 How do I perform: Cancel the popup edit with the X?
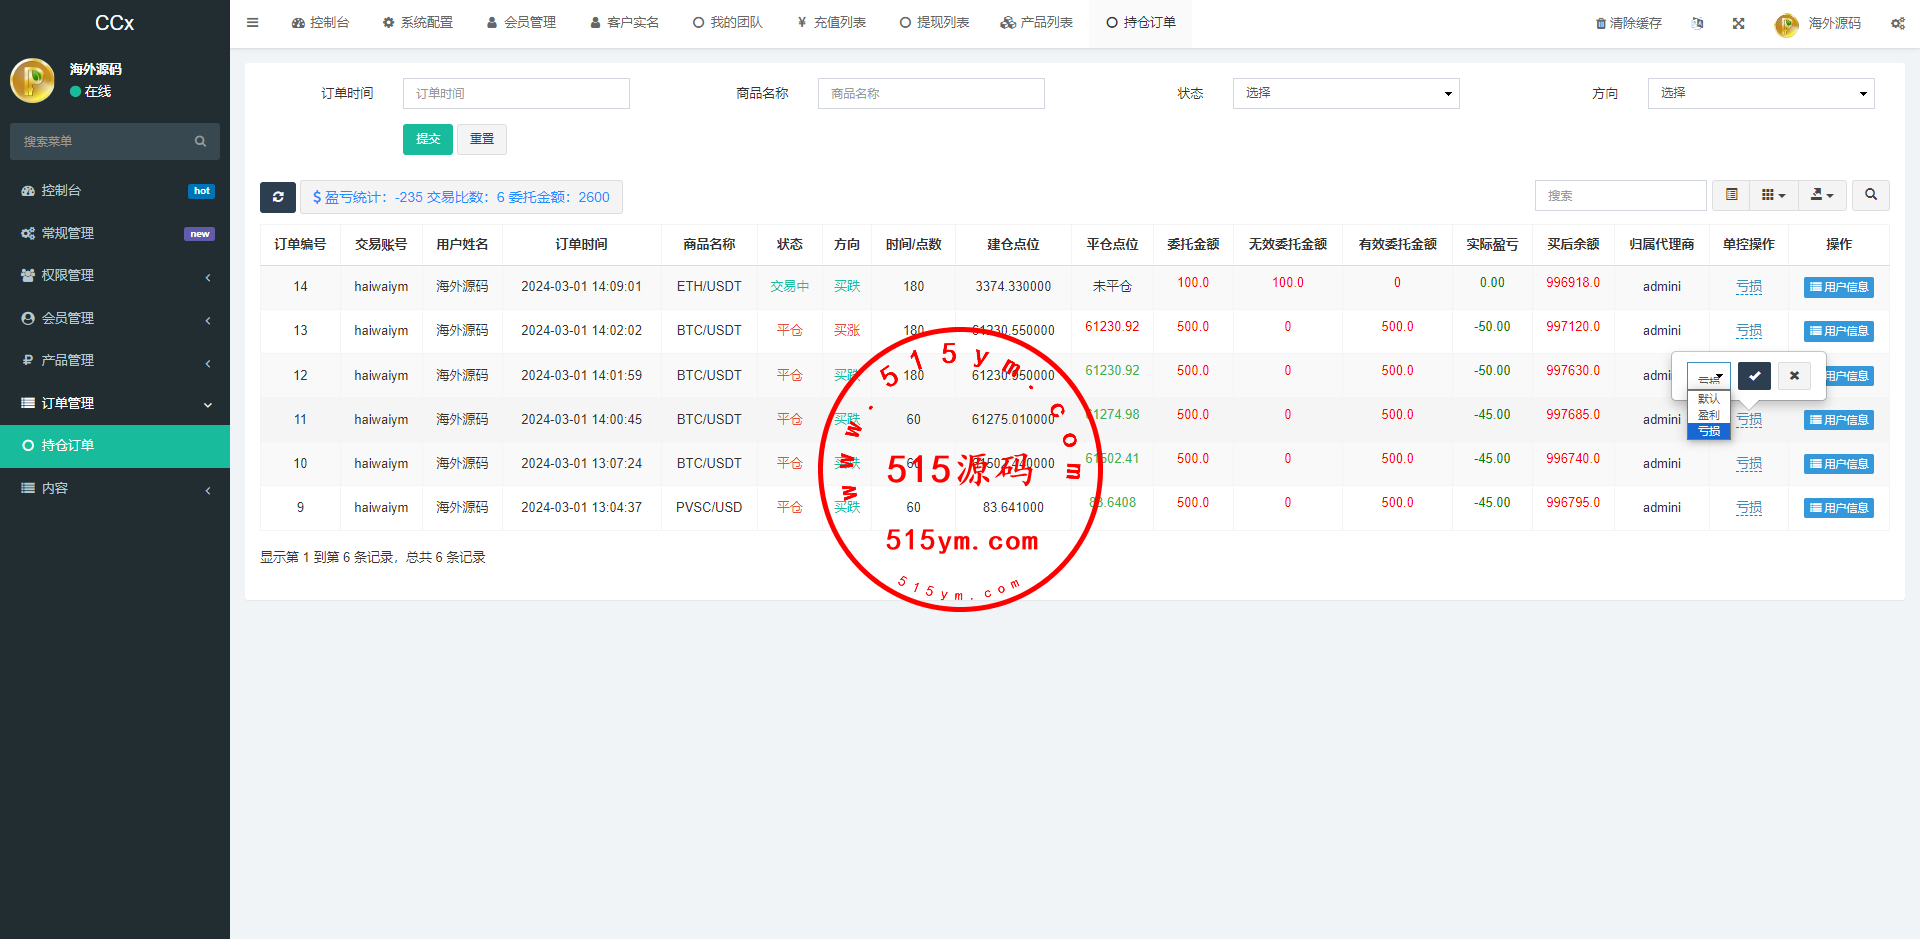coord(1794,376)
